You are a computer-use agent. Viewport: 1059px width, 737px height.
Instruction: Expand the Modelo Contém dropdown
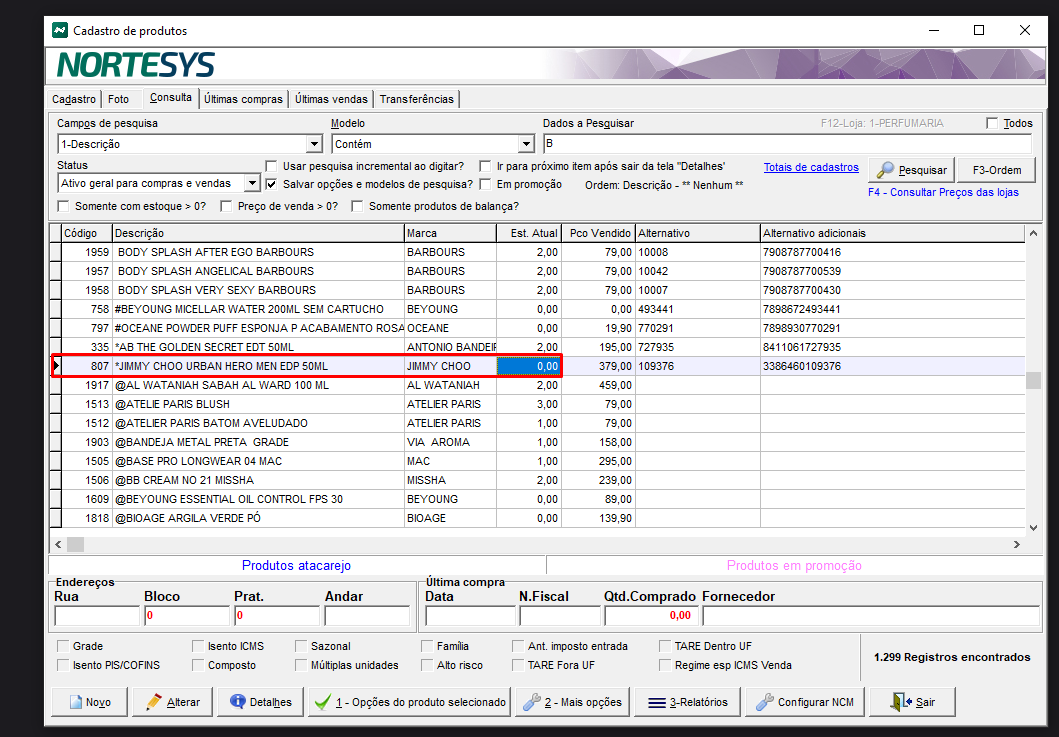(x=527, y=144)
